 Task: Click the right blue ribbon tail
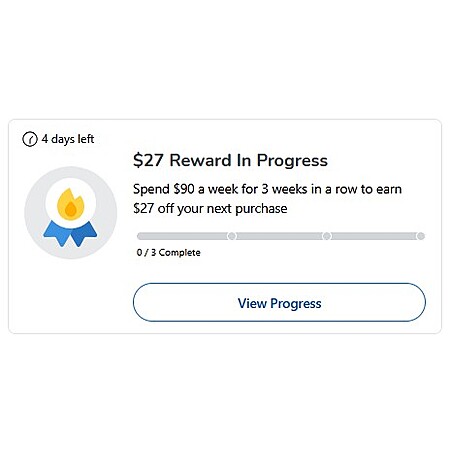tap(84, 234)
